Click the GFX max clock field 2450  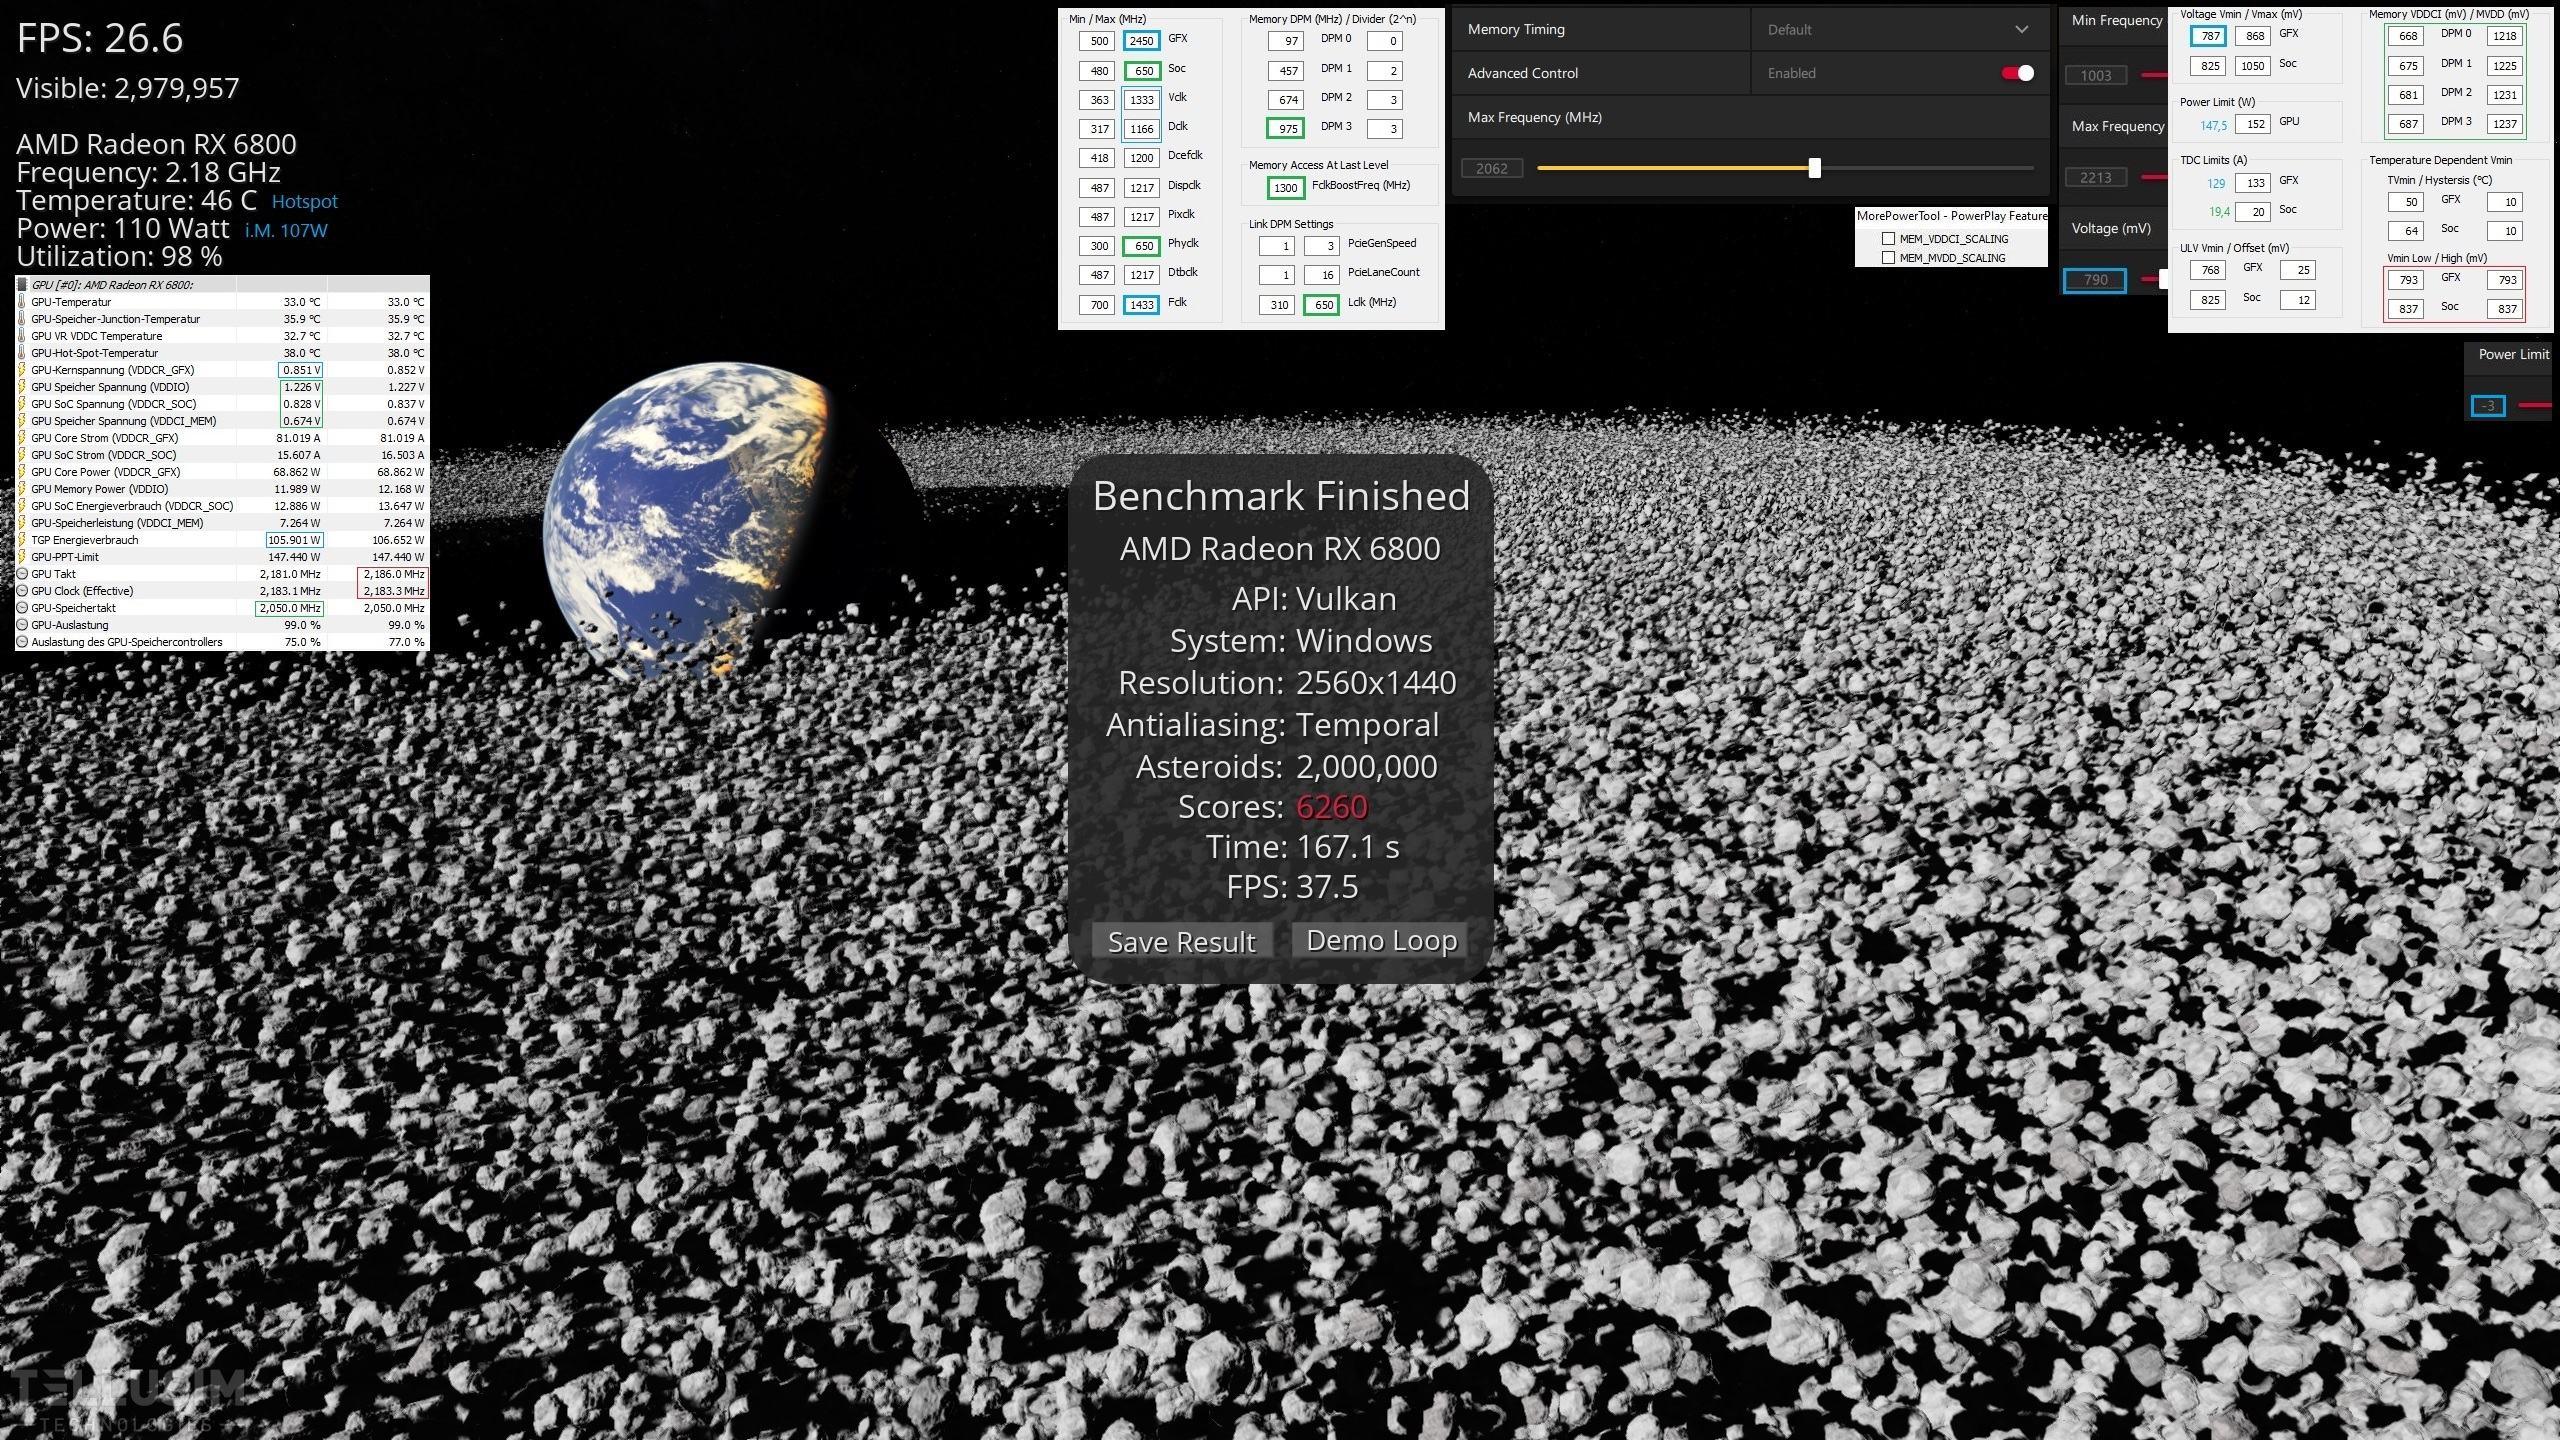1141,41
